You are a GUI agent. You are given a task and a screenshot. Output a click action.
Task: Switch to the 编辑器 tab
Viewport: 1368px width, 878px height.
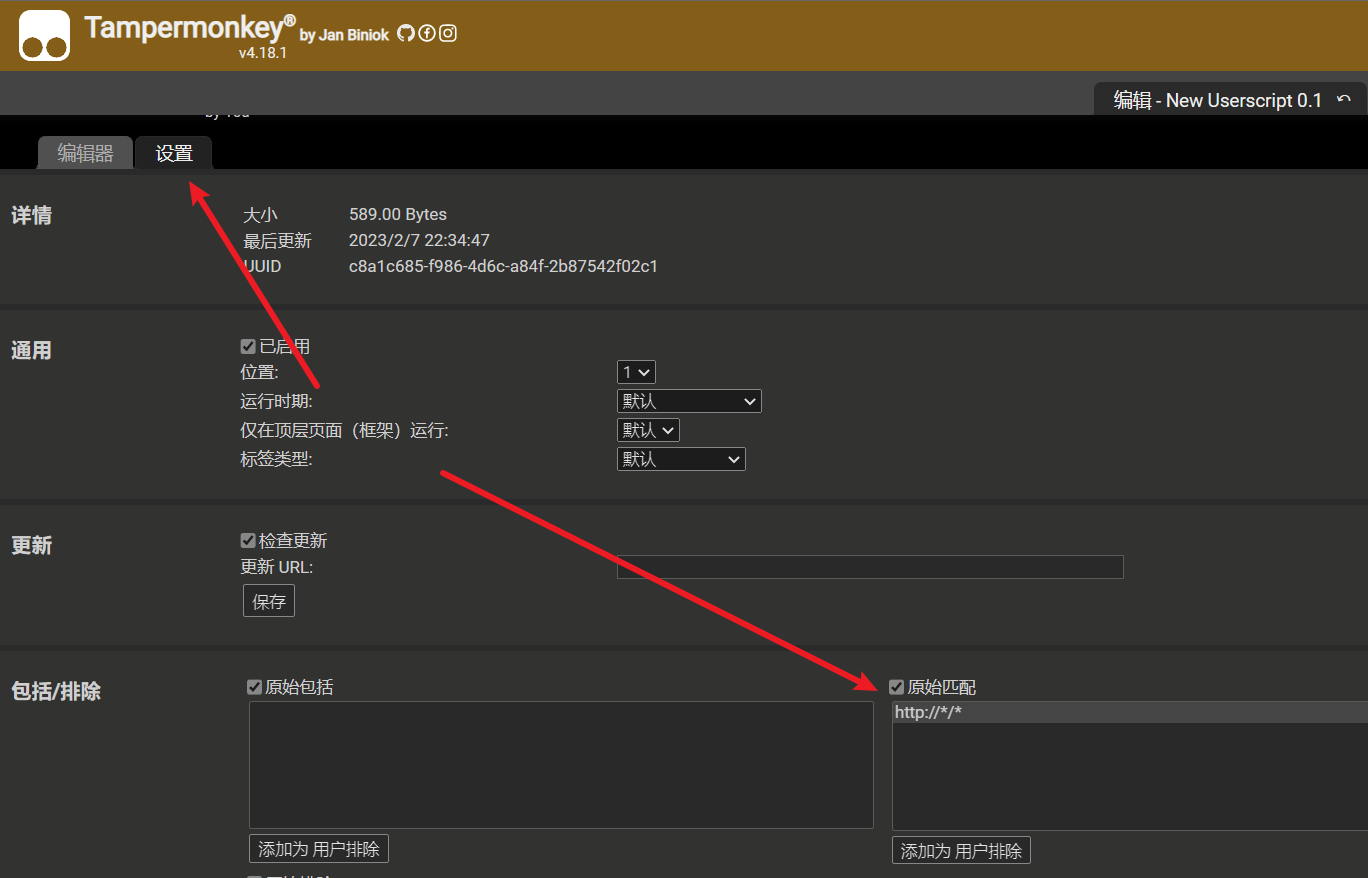pos(85,154)
